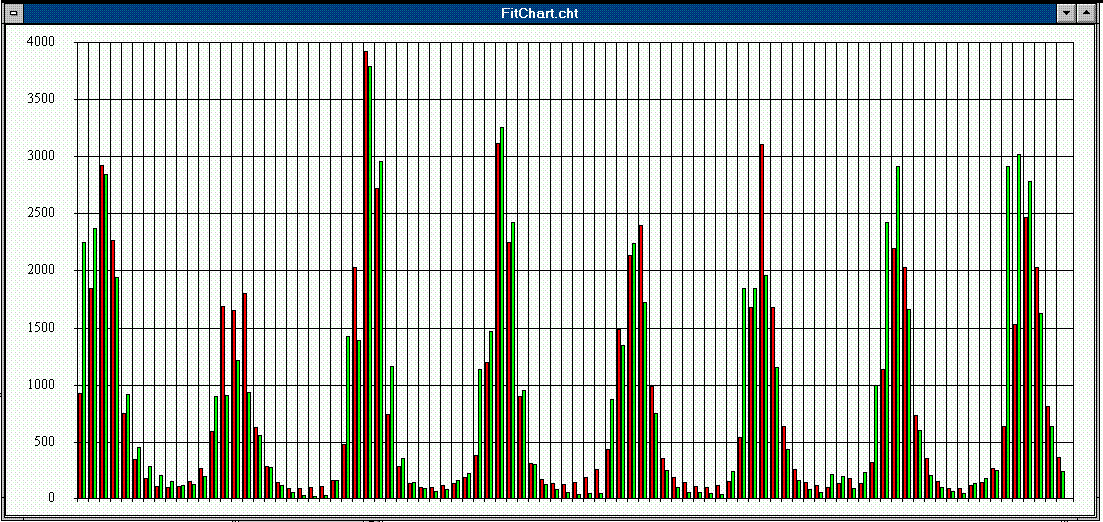1103x522 pixels.
Task: Click the FitChart.cht title bar
Action: [x=540, y=13]
